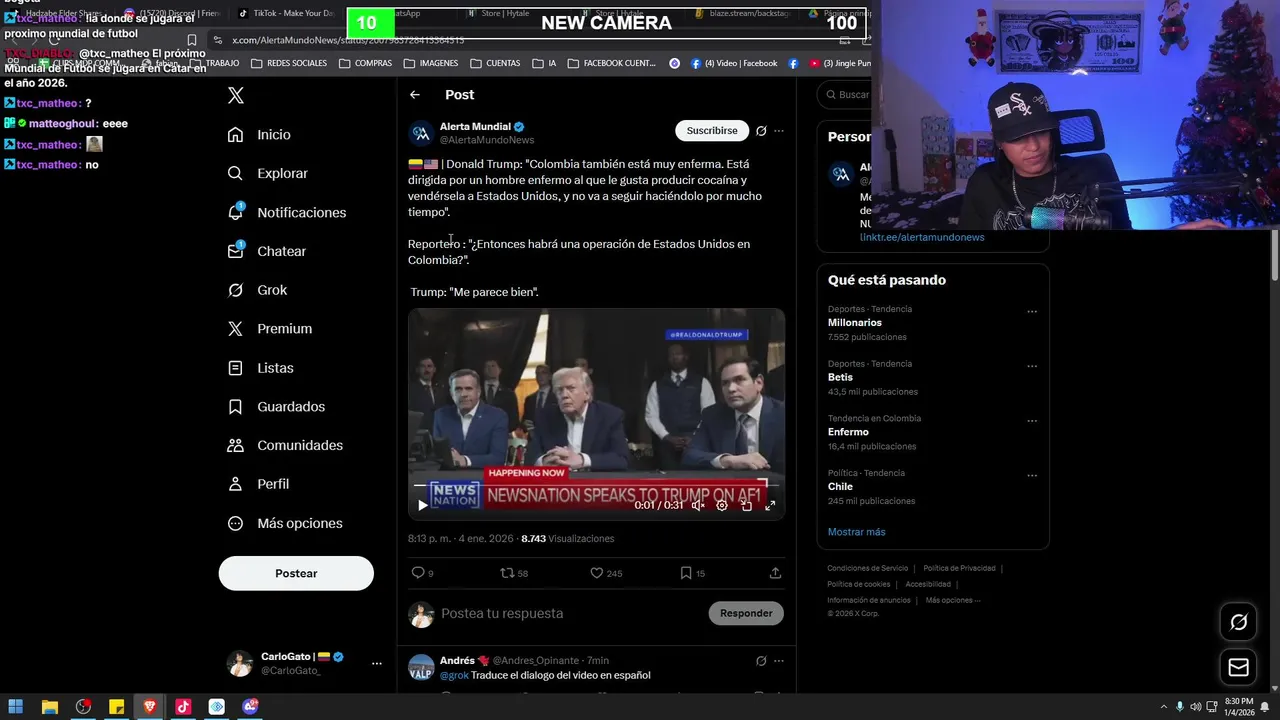This screenshot has width=1280, height=720.
Task: Open floating messages envelope button
Action: click(1239, 667)
